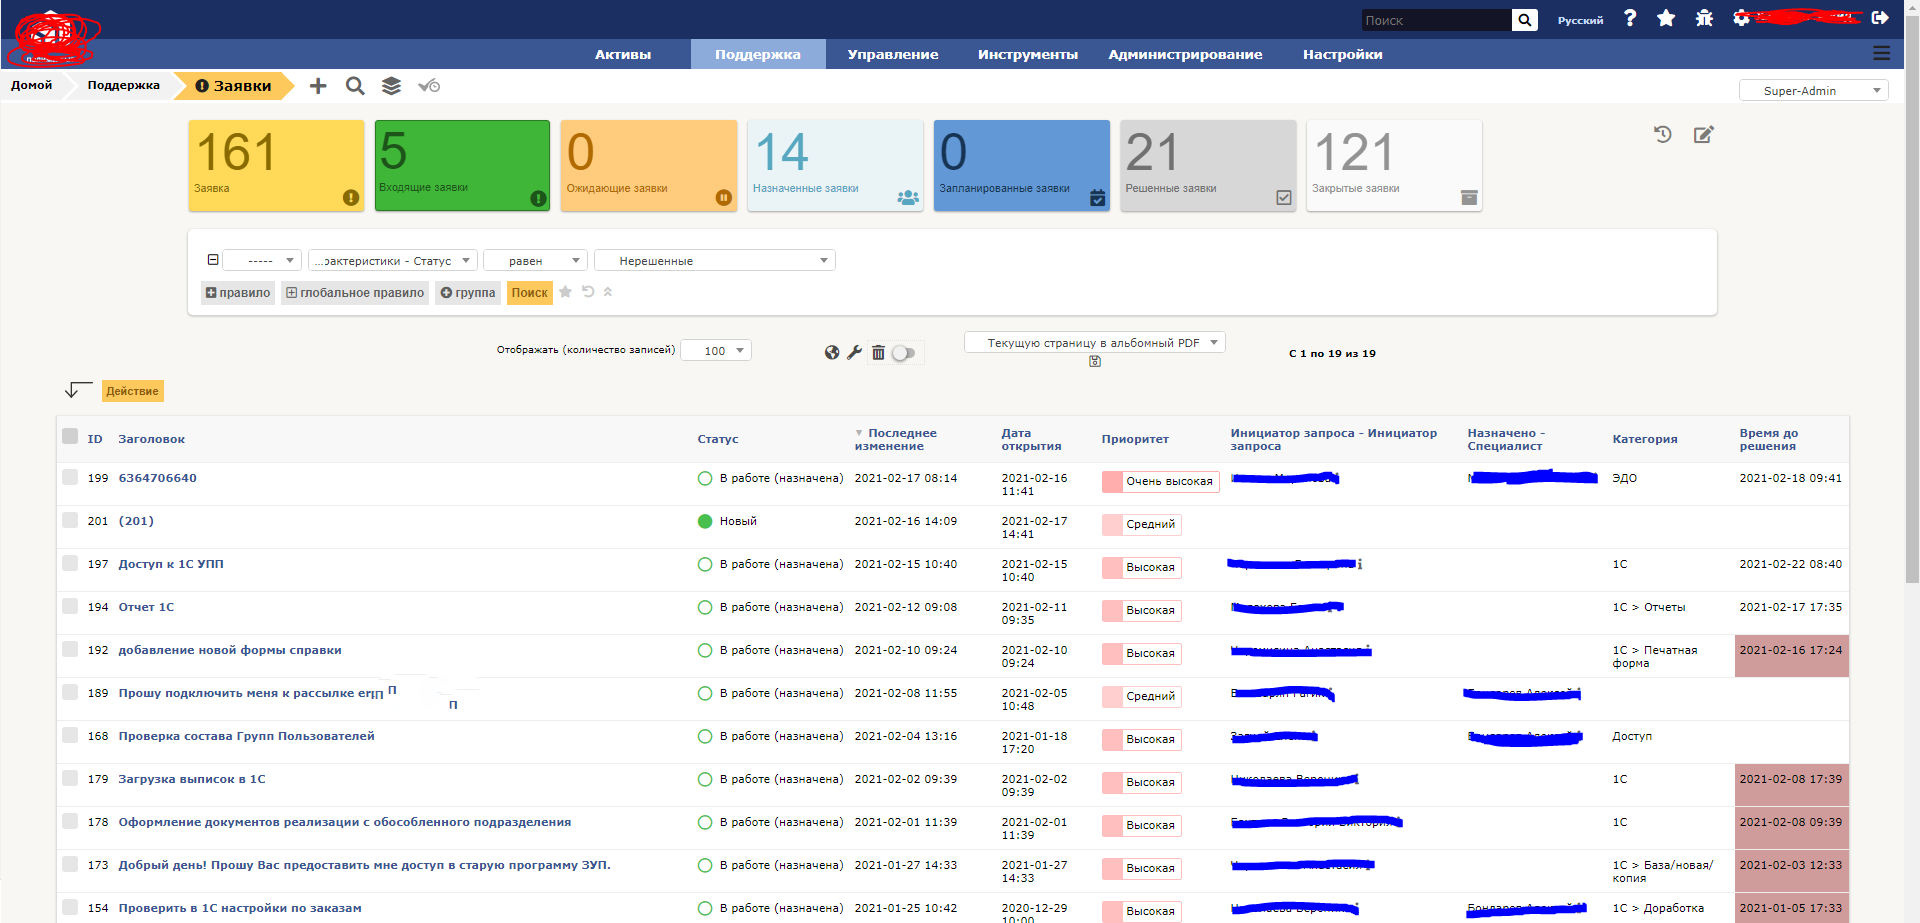The image size is (1920, 923).
Task: Open saved searches star icon
Action: [x=1666, y=18]
